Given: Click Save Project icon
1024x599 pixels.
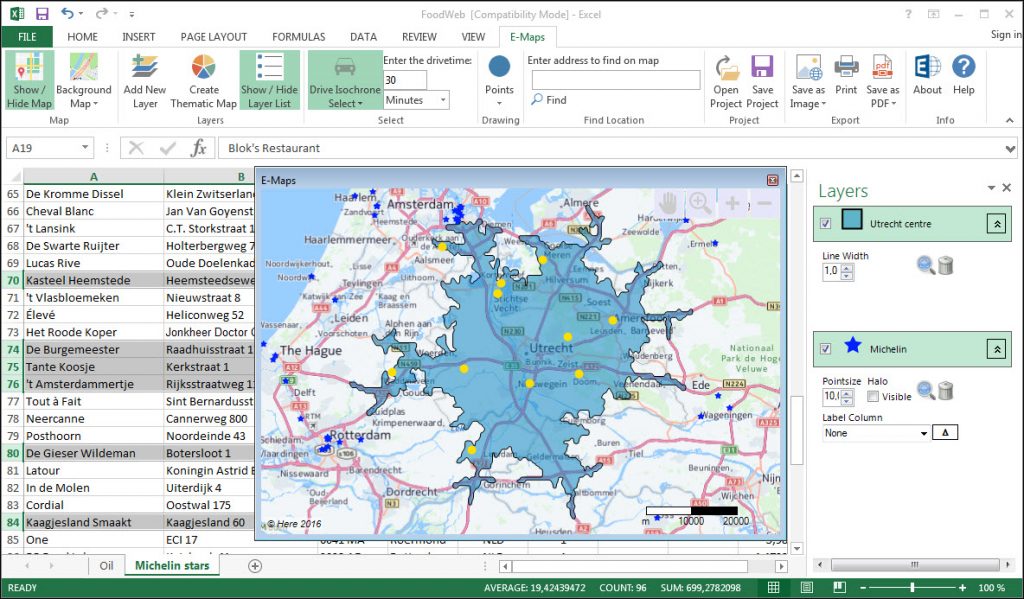Looking at the screenshot, I should coord(762,67).
